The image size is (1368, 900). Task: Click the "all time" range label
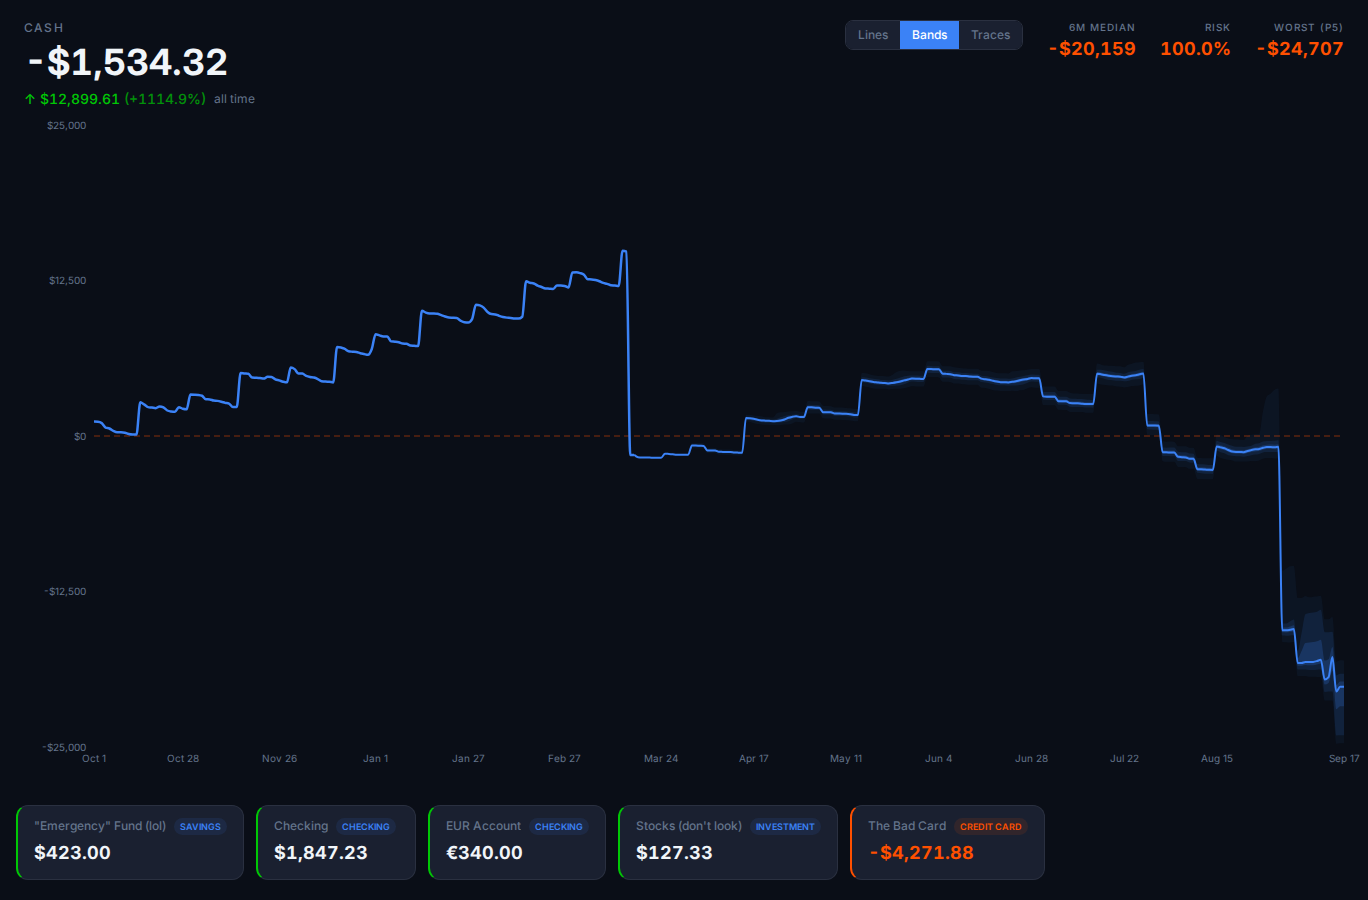click(x=234, y=99)
